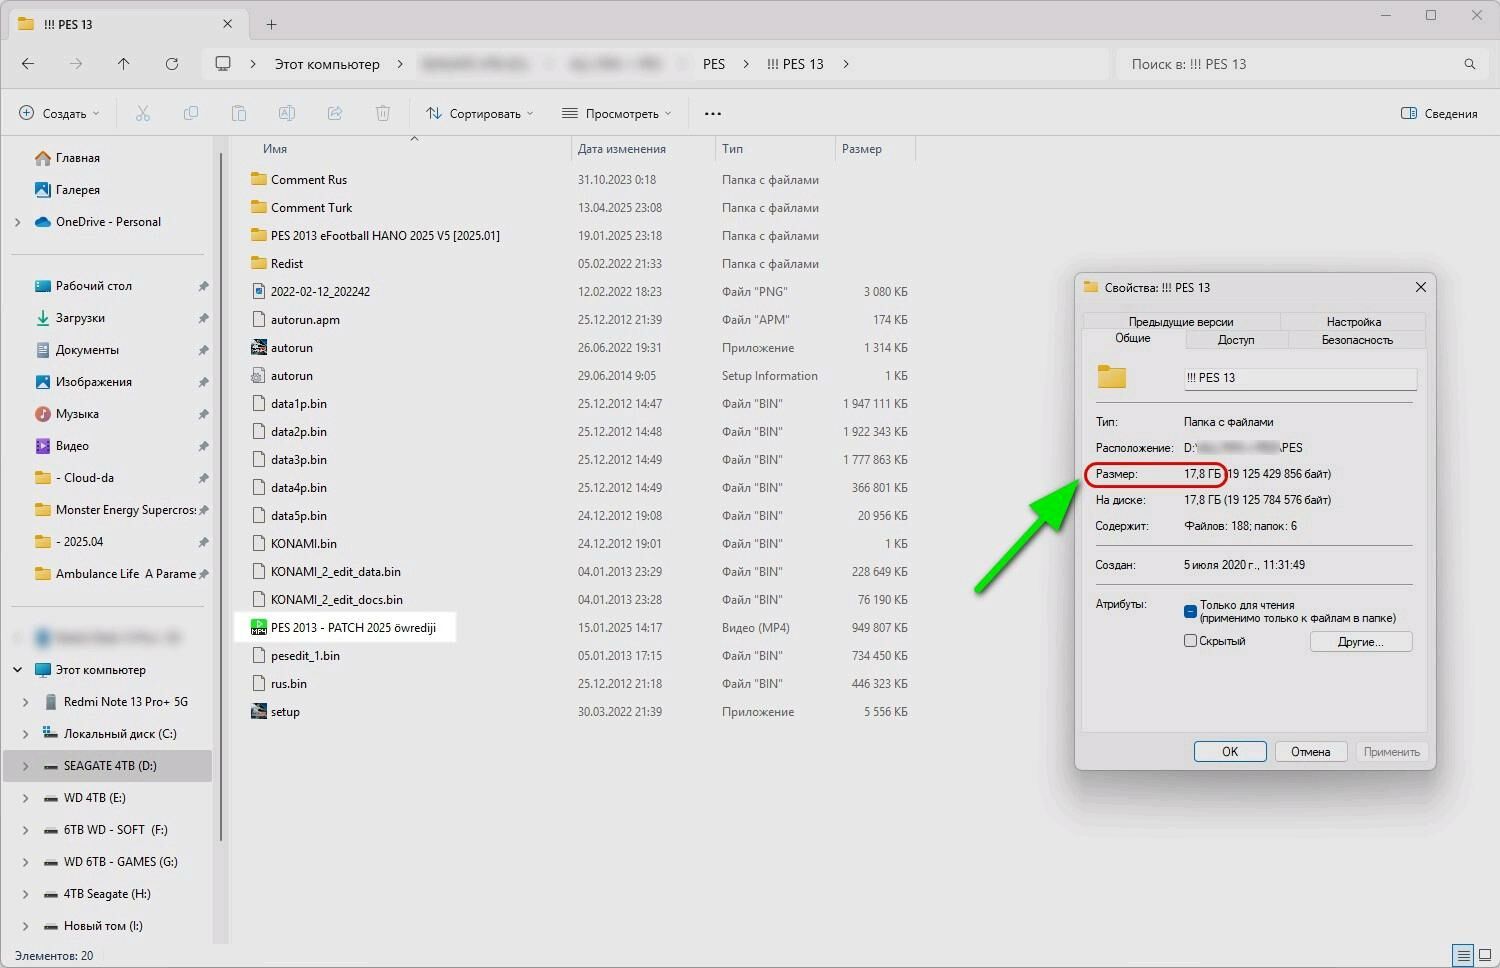Open the three-dots more options menu

tap(713, 114)
